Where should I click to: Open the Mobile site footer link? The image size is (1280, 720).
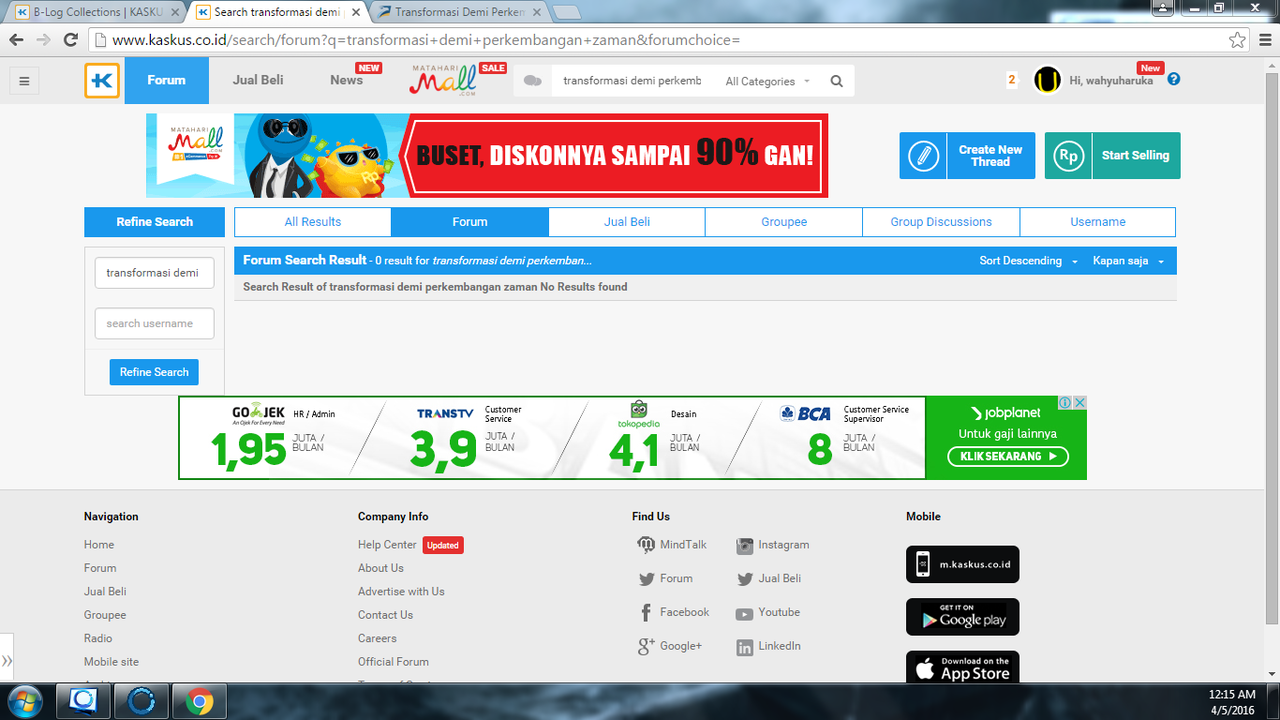pos(111,662)
